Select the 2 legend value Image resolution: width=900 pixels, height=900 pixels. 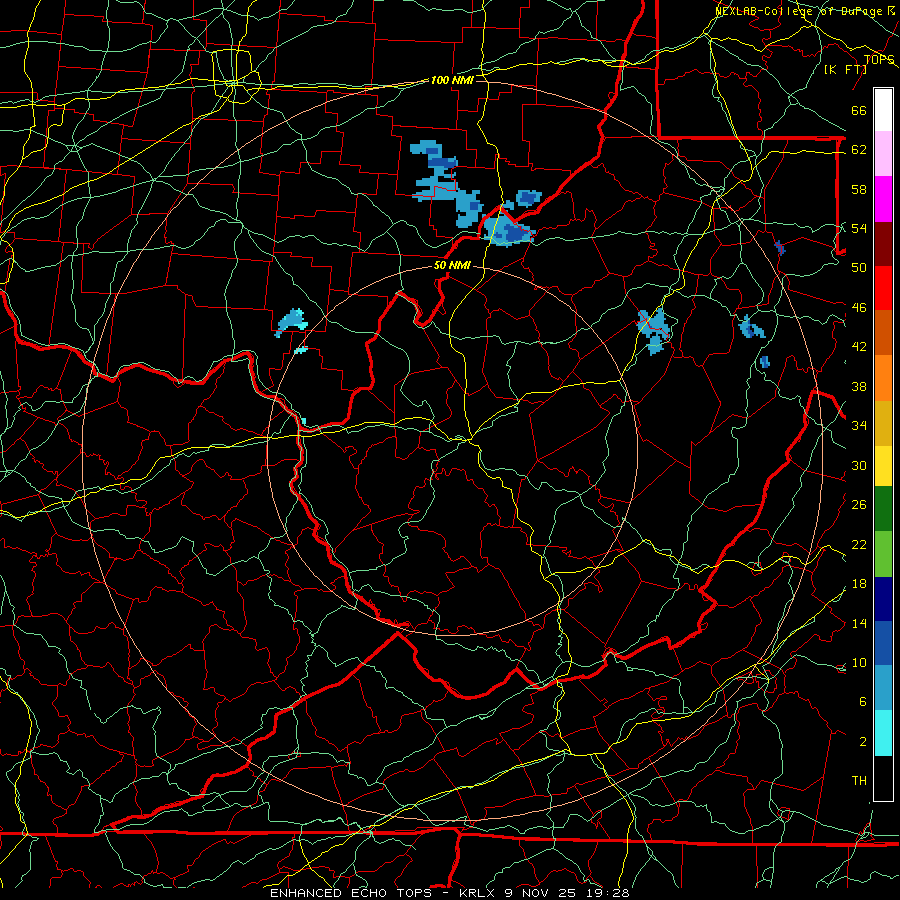coord(863,741)
